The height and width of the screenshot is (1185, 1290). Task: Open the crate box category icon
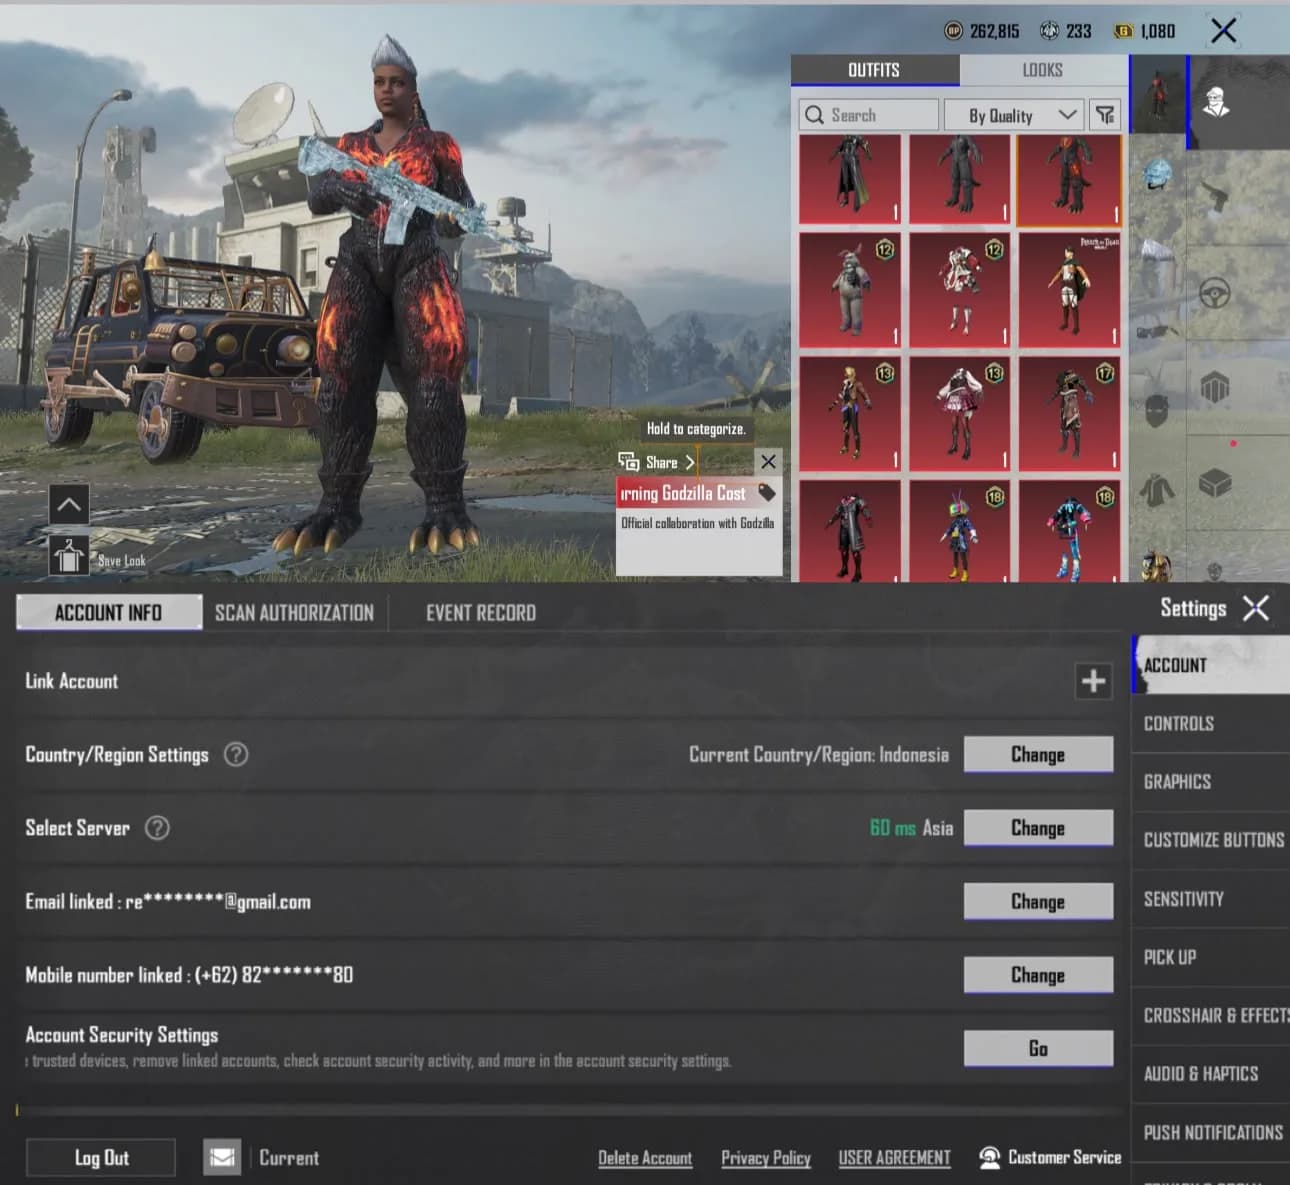[x=1215, y=484]
